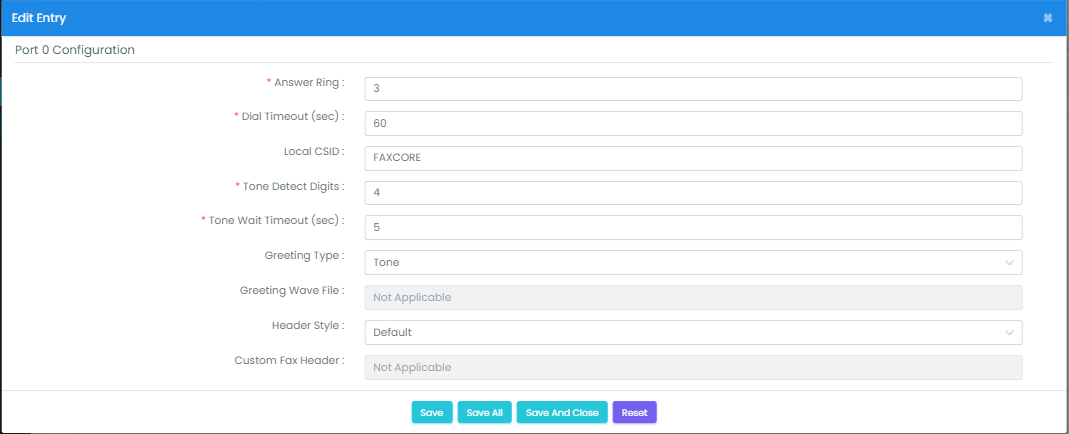Click the Save button
This screenshot has height=434, width=1069.
[x=432, y=412]
